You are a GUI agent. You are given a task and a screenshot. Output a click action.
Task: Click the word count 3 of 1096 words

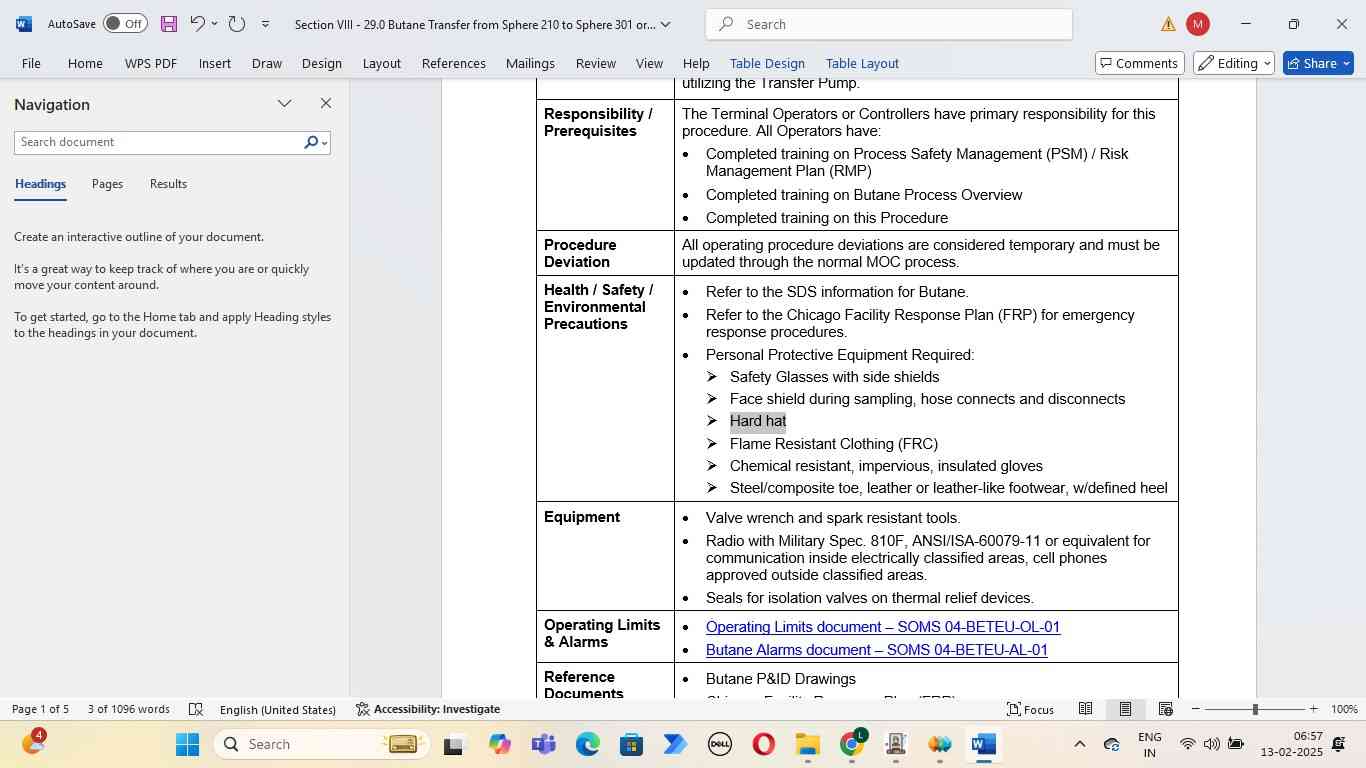[x=128, y=709]
